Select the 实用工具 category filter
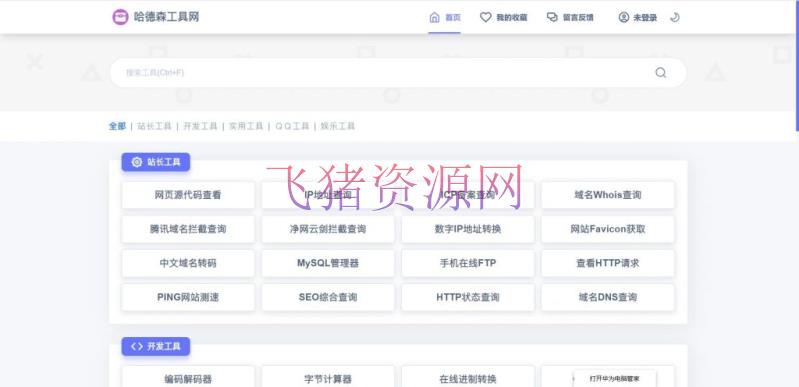799x387 pixels. tap(246, 126)
